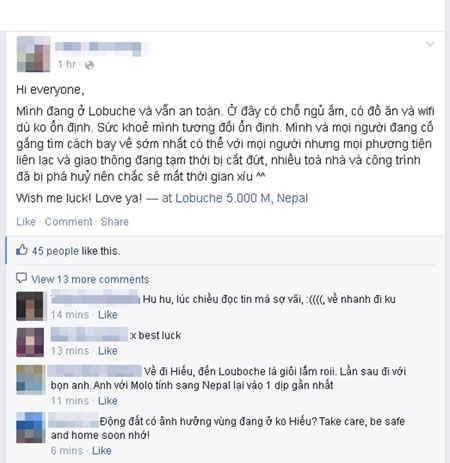Open the post author's profile picture
The height and width of the screenshot is (463, 450).
33,54
